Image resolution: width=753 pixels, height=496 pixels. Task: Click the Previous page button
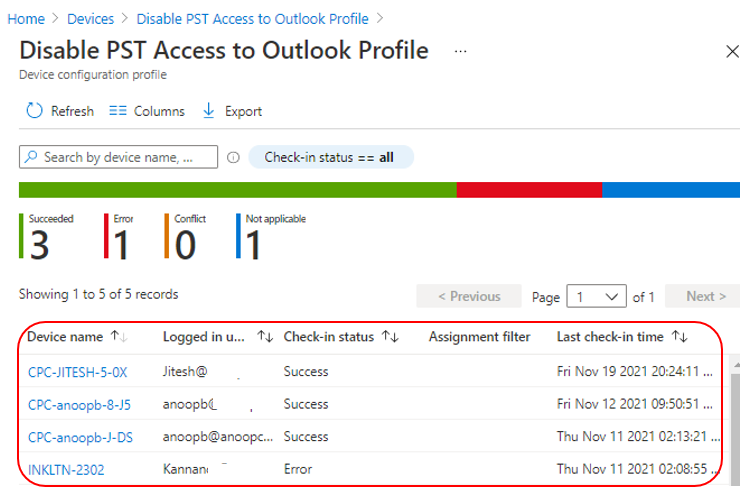point(469,296)
